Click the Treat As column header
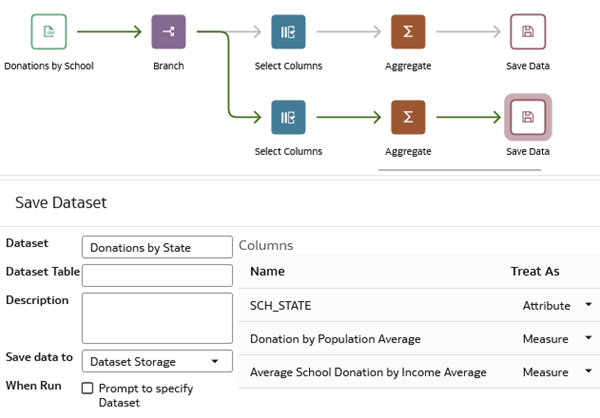The height and width of the screenshot is (418, 600). coord(534,271)
